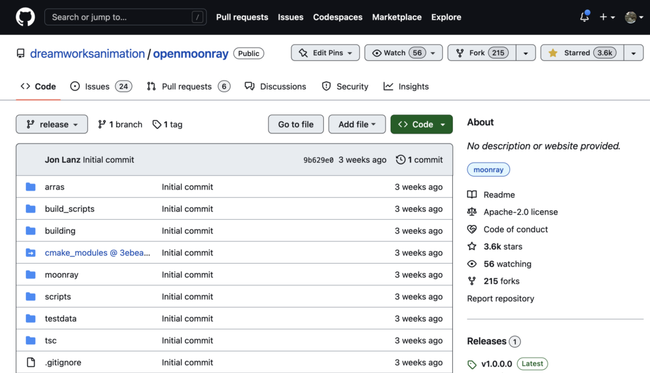Open commit hash 9b629e0
This screenshot has width=650, height=373.
pyautogui.click(x=318, y=160)
